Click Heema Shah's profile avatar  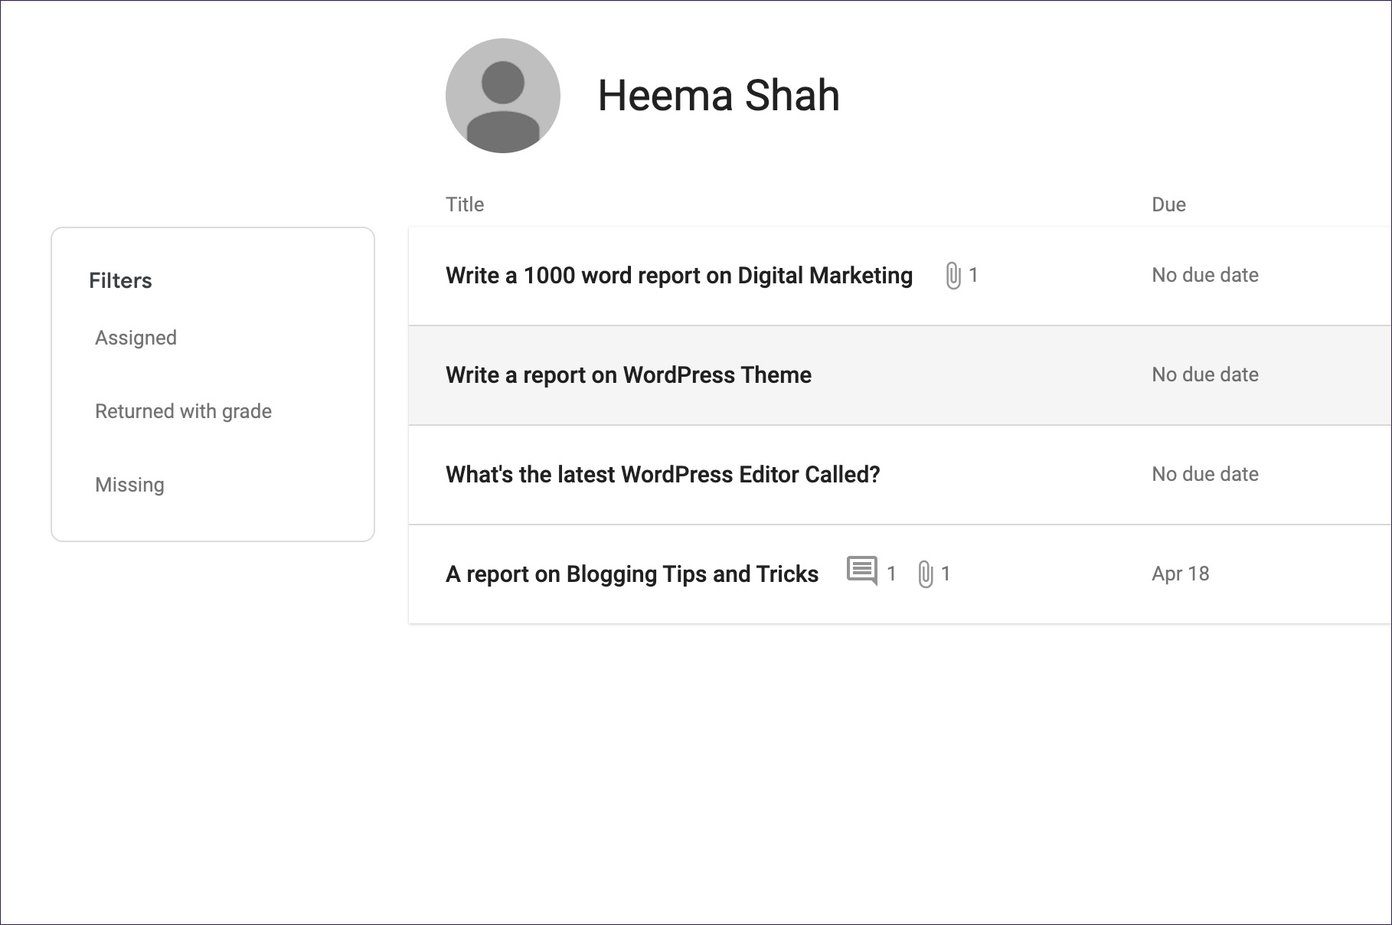coord(503,96)
